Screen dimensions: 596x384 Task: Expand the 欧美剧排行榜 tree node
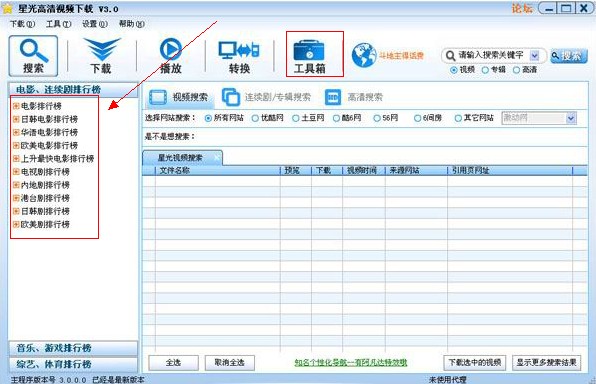16,224
